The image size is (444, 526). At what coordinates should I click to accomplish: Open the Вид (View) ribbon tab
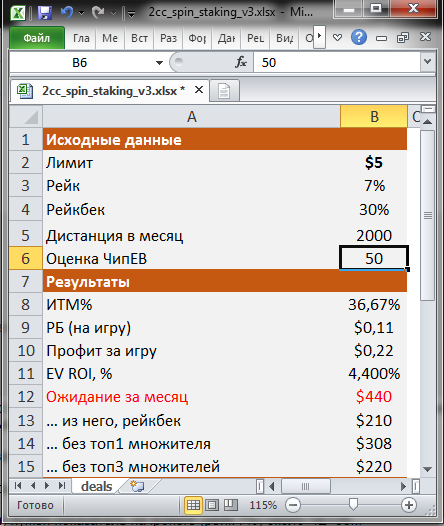tap(284, 38)
